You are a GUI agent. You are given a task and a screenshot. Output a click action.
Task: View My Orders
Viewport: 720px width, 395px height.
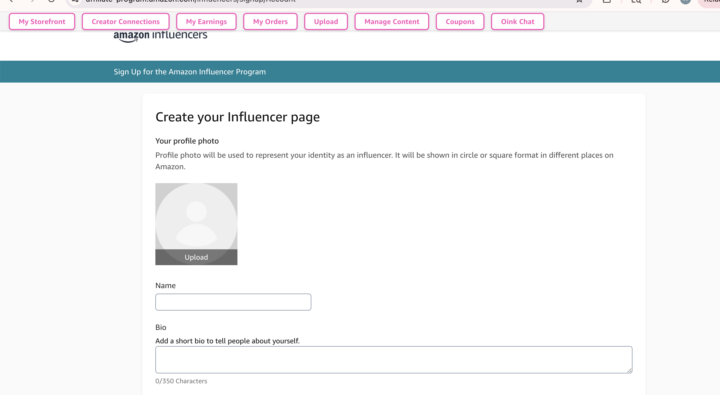click(x=270, y=22)
